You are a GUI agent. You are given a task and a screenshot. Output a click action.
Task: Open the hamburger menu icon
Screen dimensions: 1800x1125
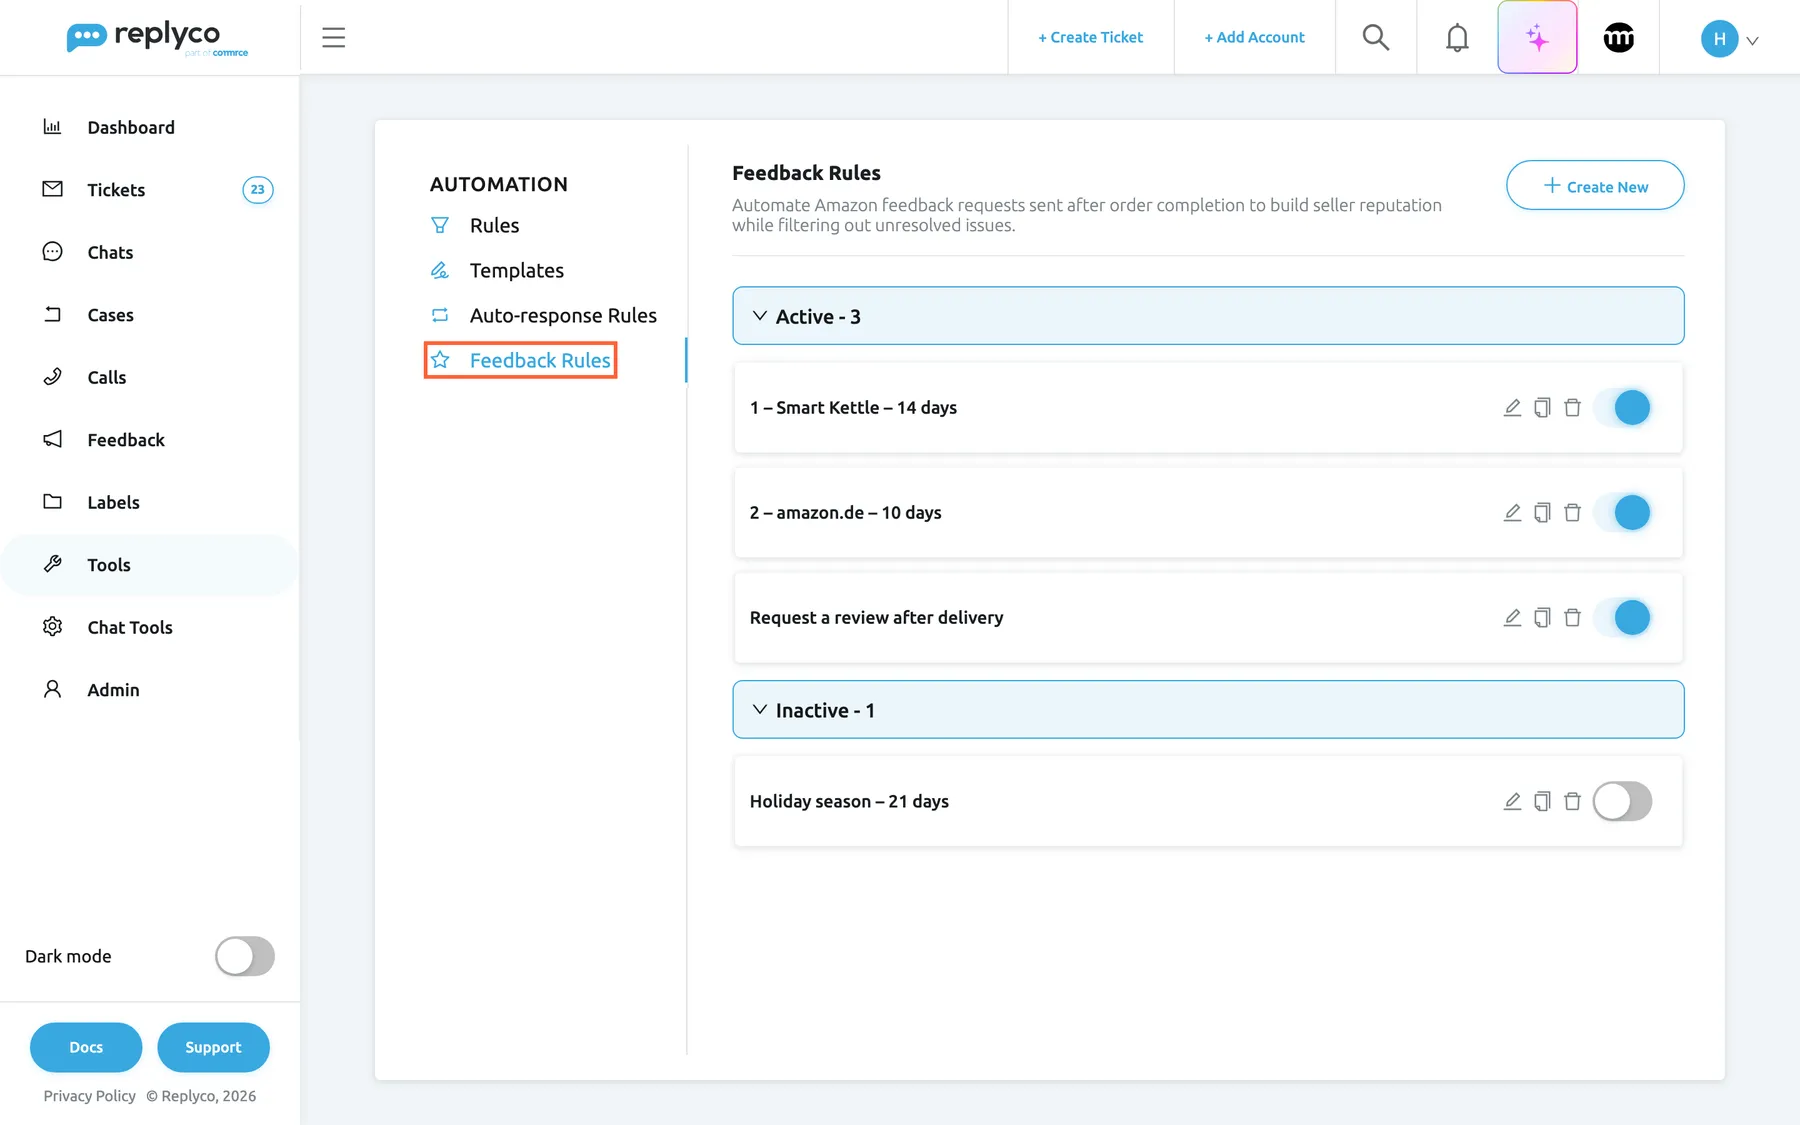(x=333, y=38)
